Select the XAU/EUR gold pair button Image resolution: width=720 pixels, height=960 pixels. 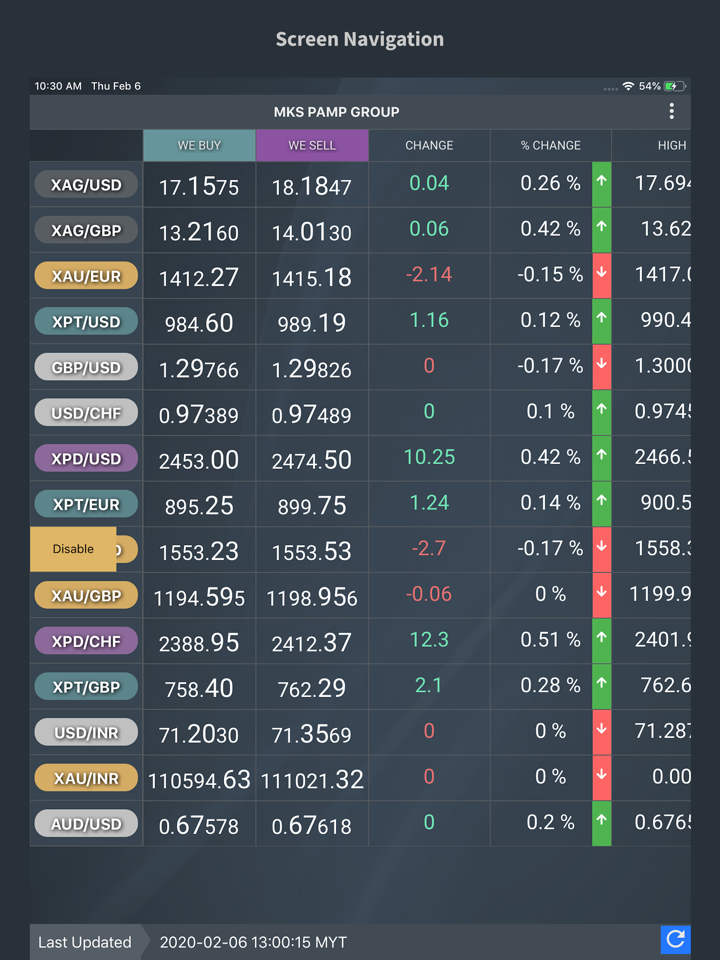(86, 275)
